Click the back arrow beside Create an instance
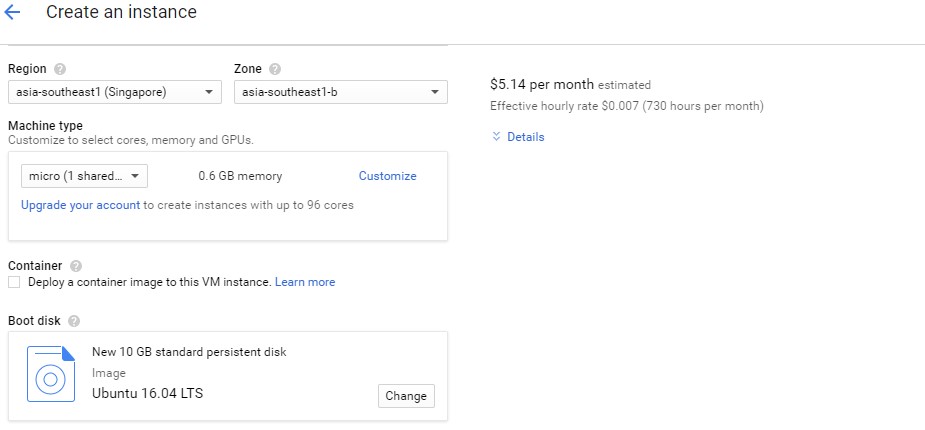 point(13,13)
